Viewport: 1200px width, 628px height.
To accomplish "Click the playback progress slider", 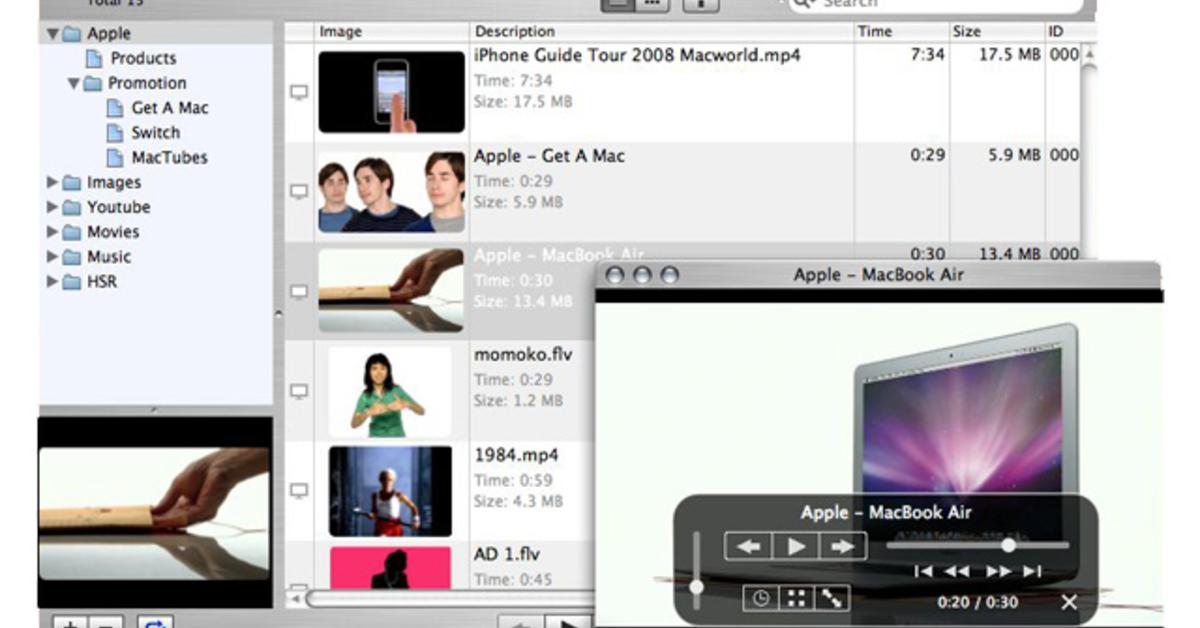I will point(978,545).
